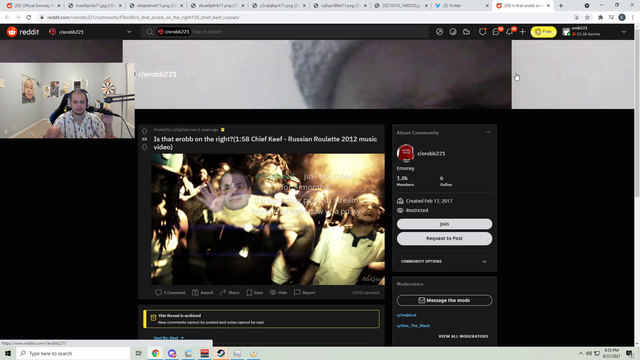Open the browser extensions puzzle icon

coord(600,18)
